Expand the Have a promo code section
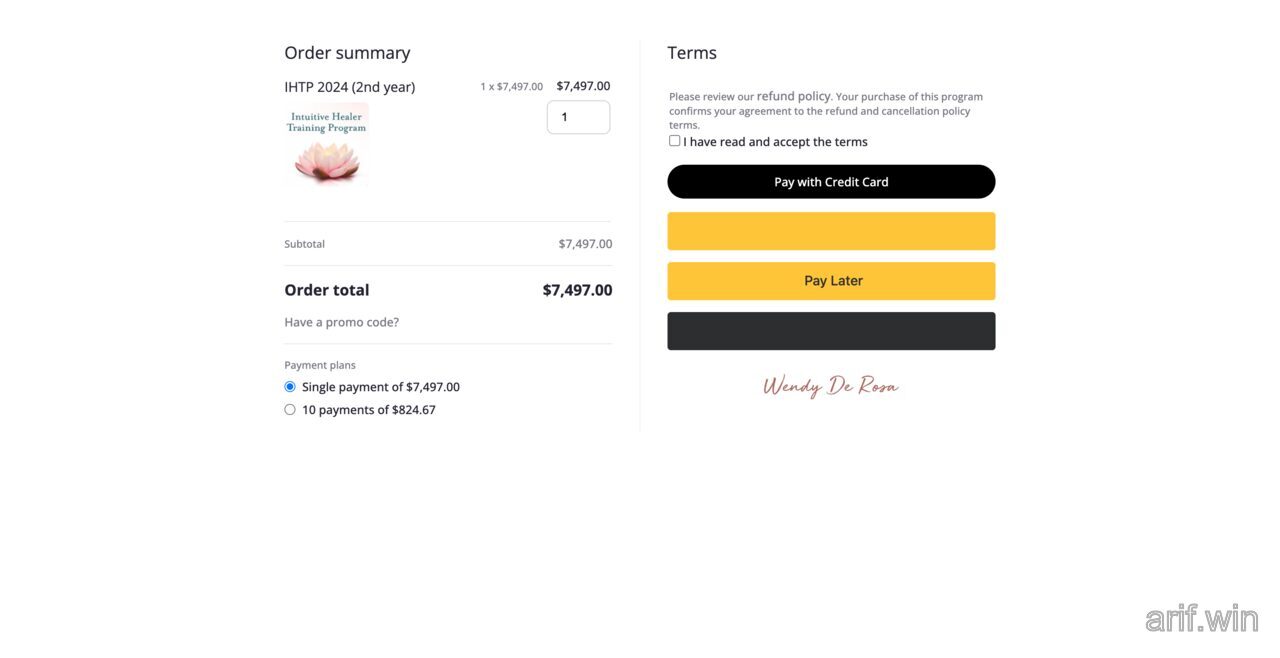1280x658 pixels. click(341, 321)
